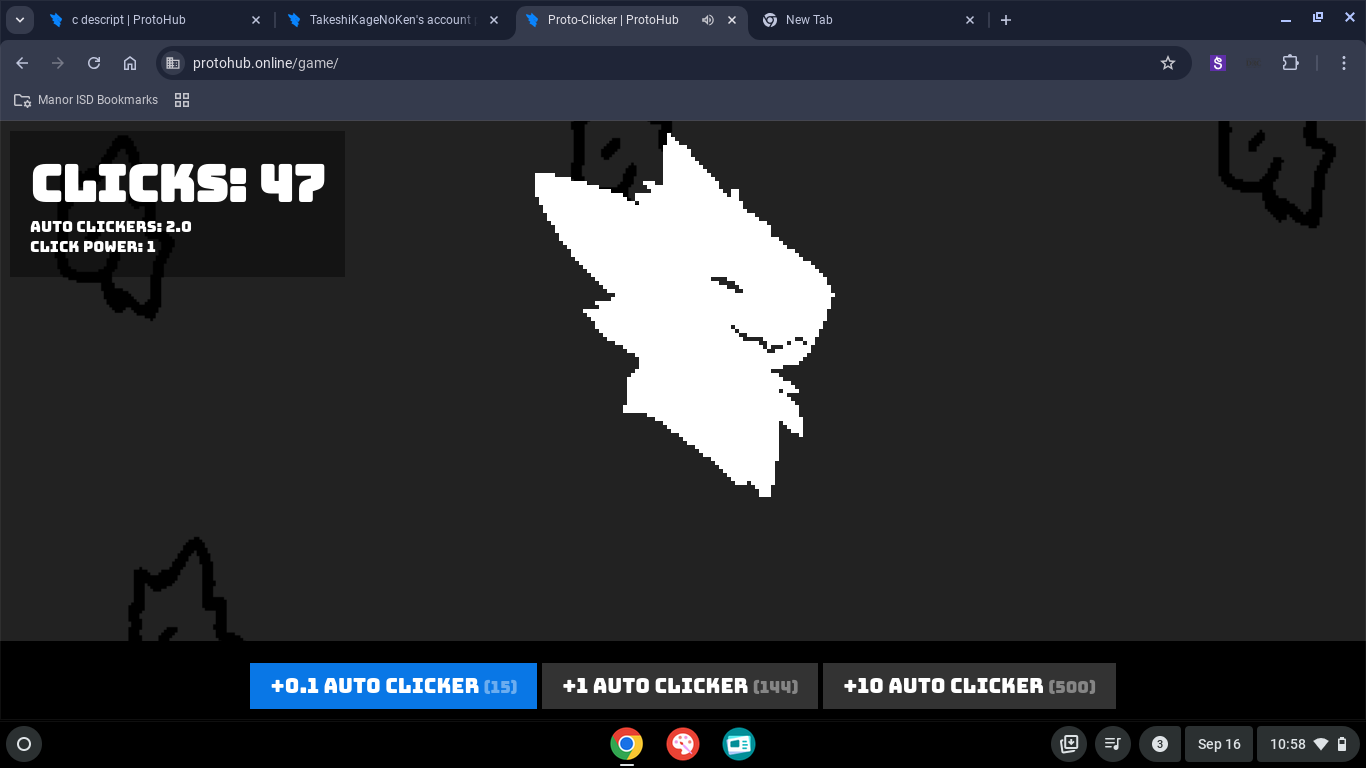This screenshot has height=768, width=1366.
Task: Reload the Proto-Clicker page
Action: point(94,63)
